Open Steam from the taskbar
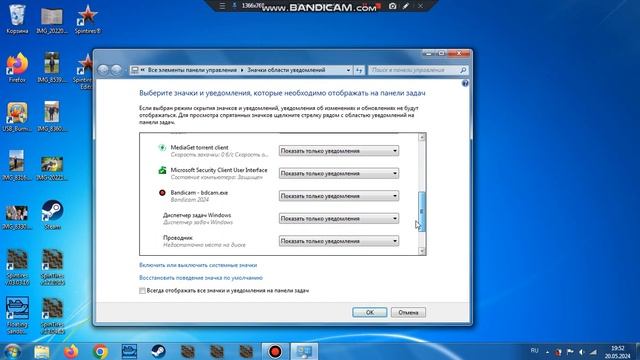This screenshot has width=640, height=360. pos(158,351)
